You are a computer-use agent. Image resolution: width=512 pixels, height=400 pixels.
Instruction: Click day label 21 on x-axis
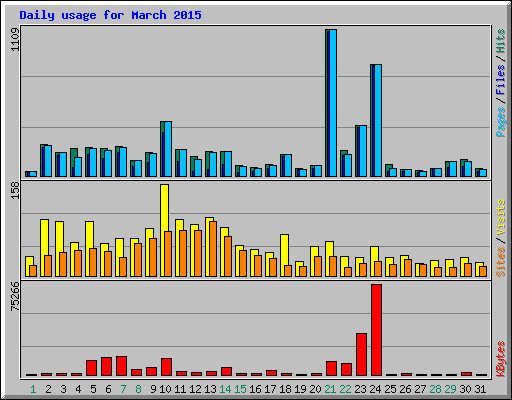(330, 389)
